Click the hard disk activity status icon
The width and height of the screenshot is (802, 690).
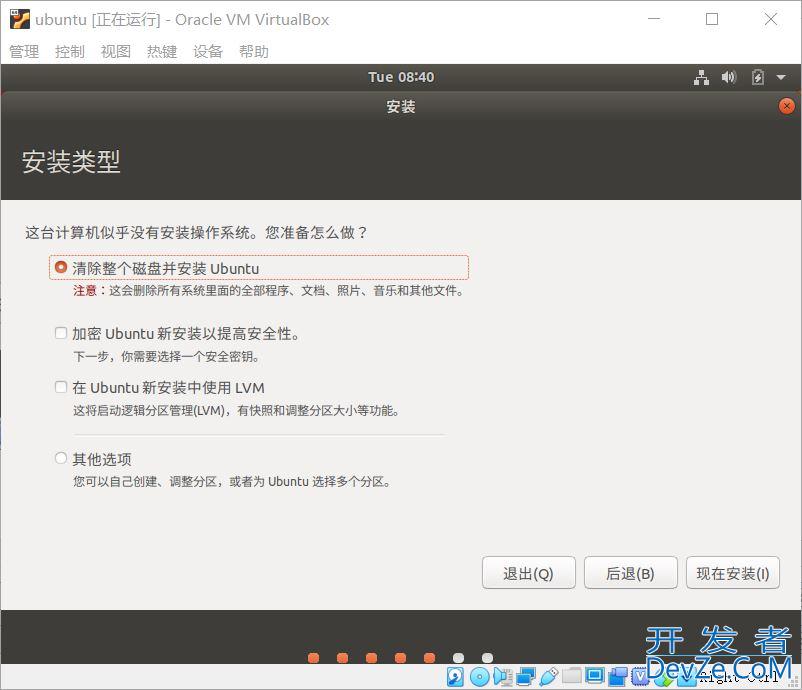[x=455, y=677]
